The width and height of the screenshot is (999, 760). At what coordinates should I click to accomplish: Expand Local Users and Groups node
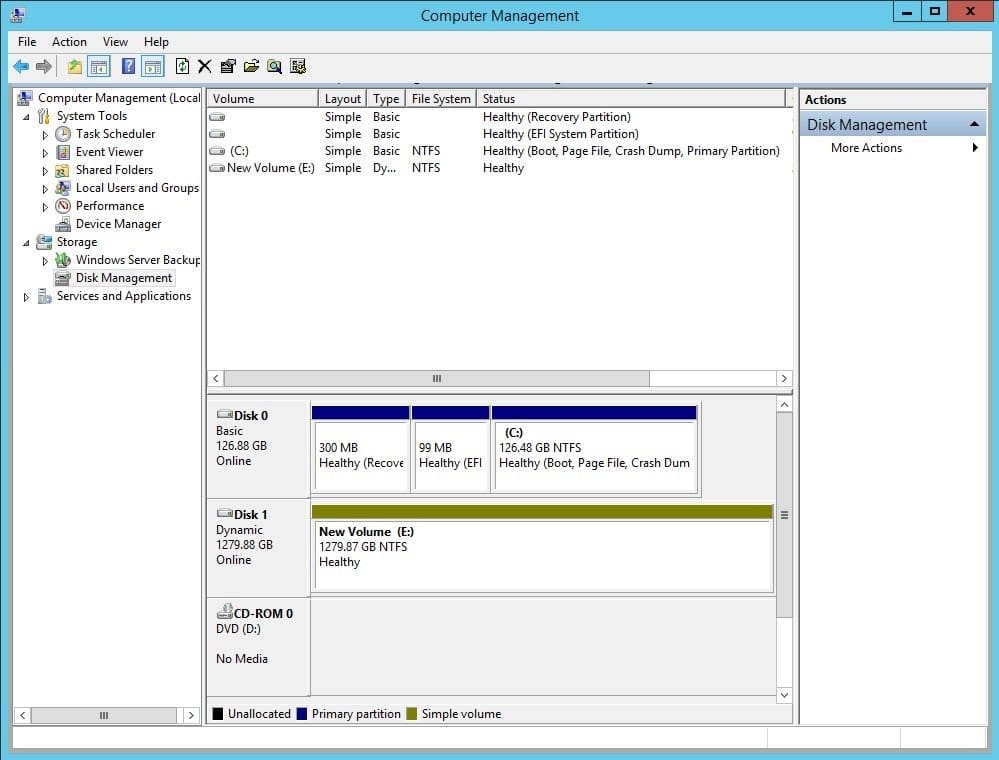point(45,189)
